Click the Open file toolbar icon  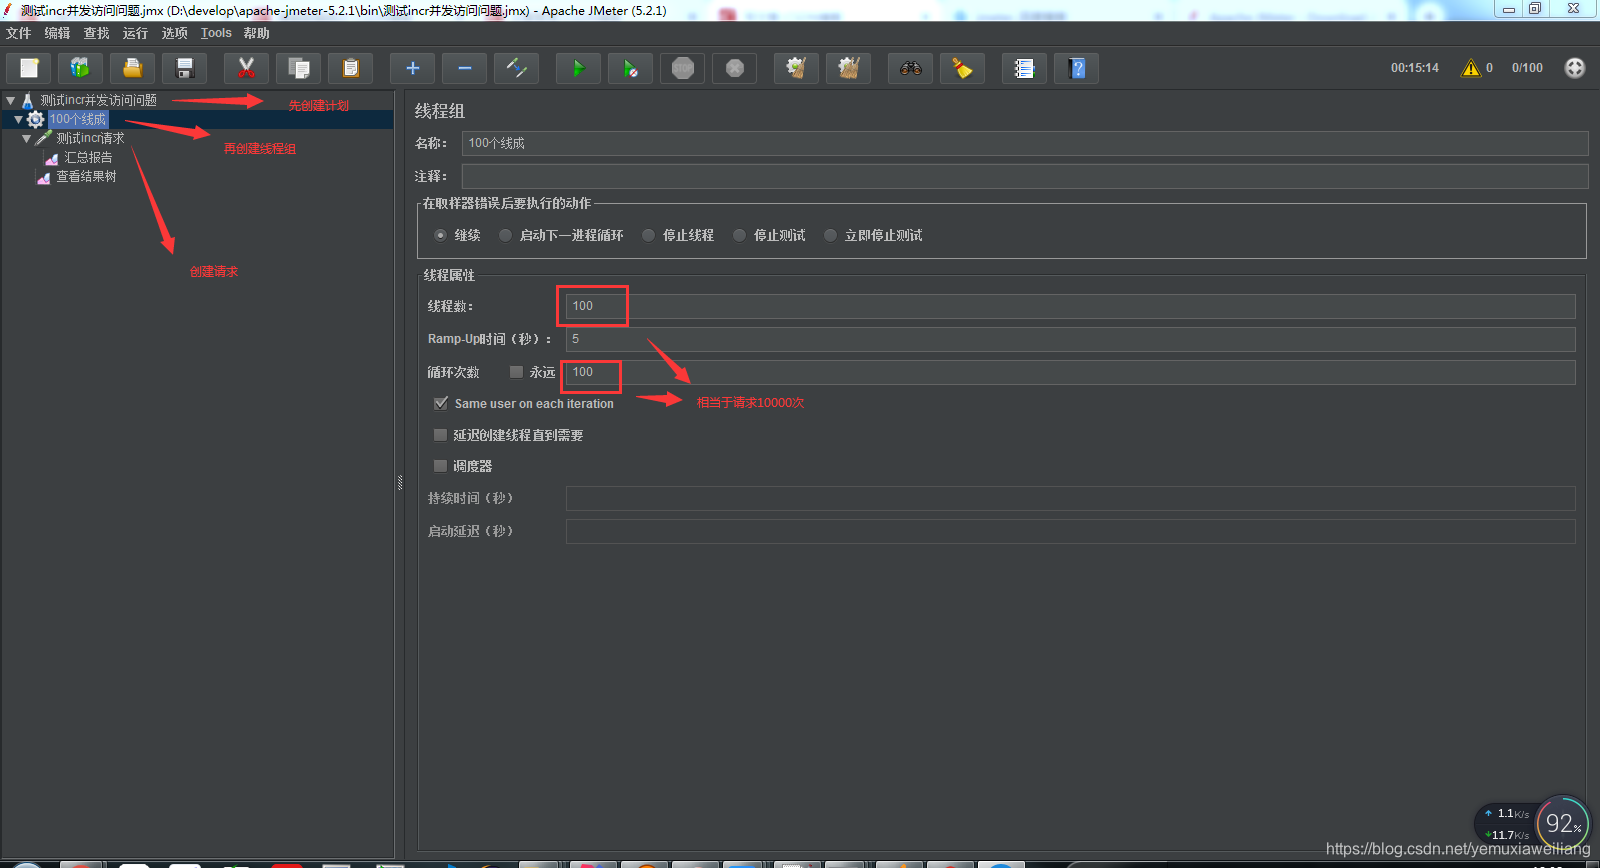(133, 68)
